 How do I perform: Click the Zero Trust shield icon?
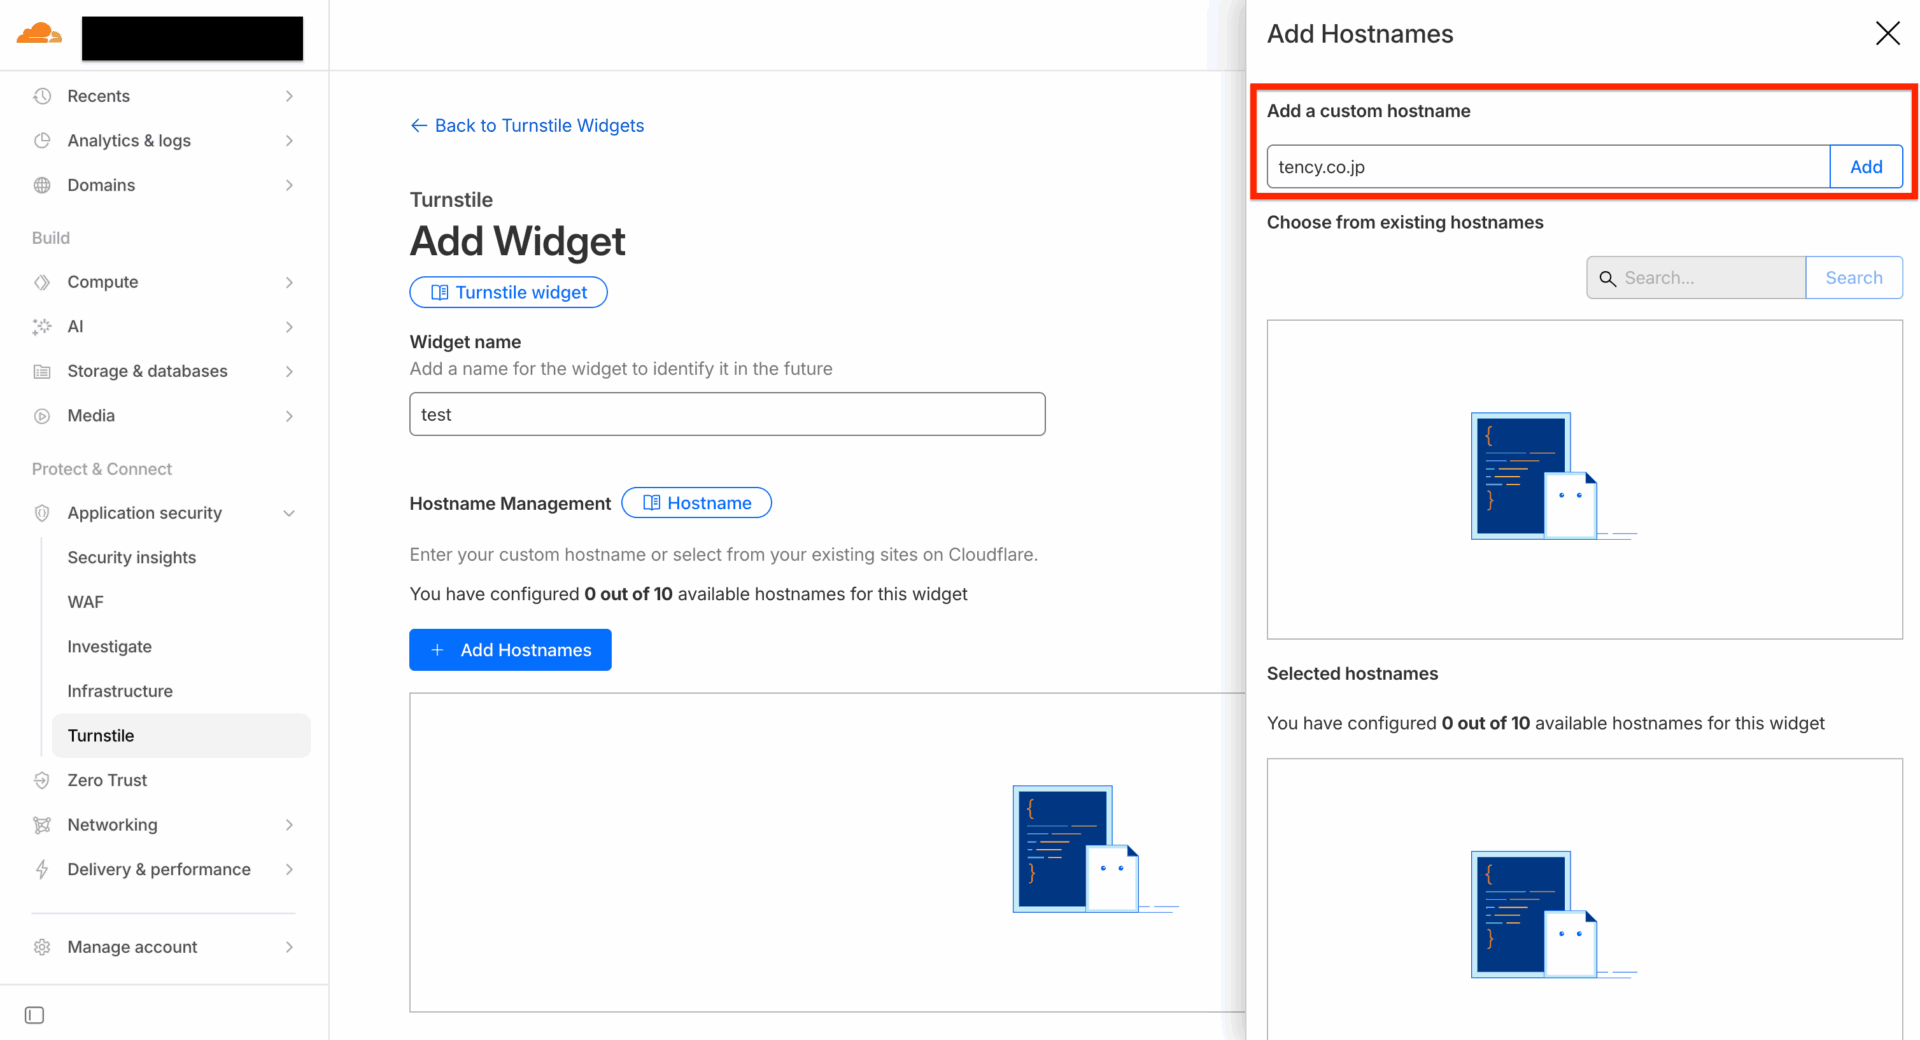point(42,780)
